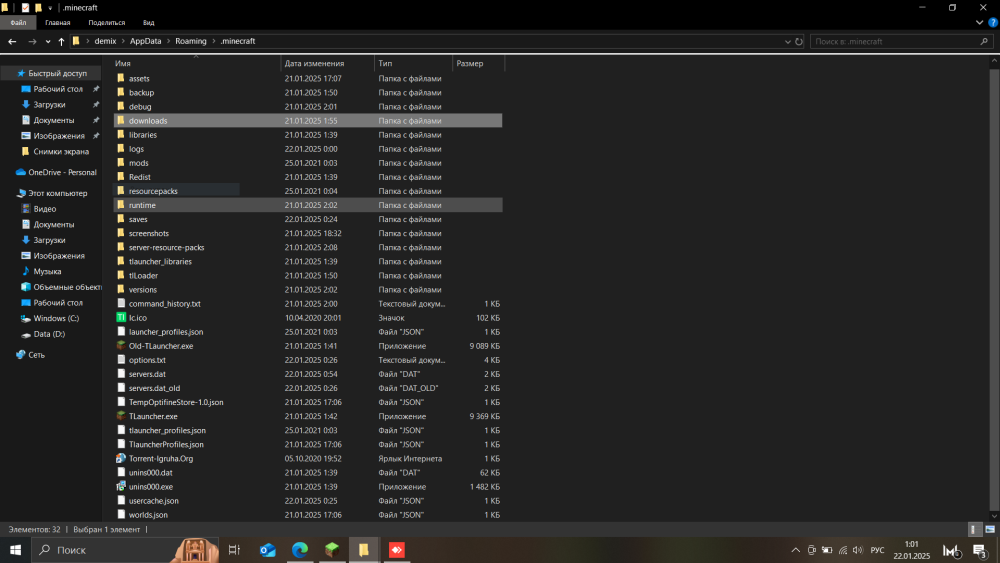This screenshot has width=1000, height=563.
Task: Refresh the .minecraft folder view
Action: [x=798, y=41]
